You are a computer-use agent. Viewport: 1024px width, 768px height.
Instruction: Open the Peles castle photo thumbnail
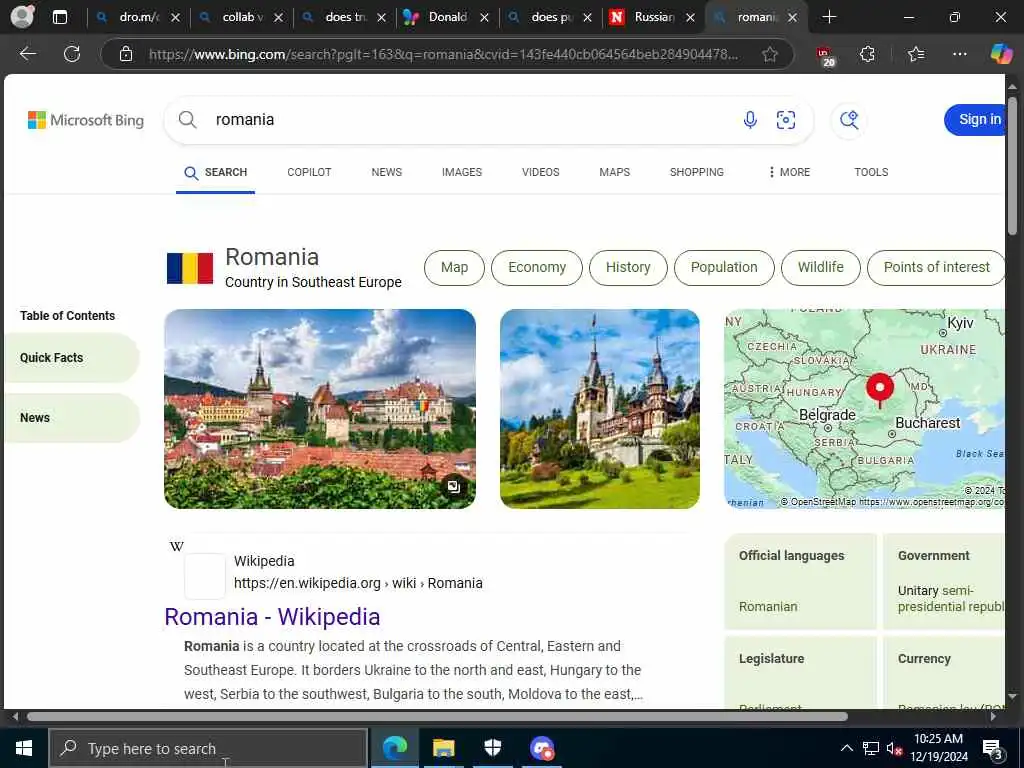600,409
